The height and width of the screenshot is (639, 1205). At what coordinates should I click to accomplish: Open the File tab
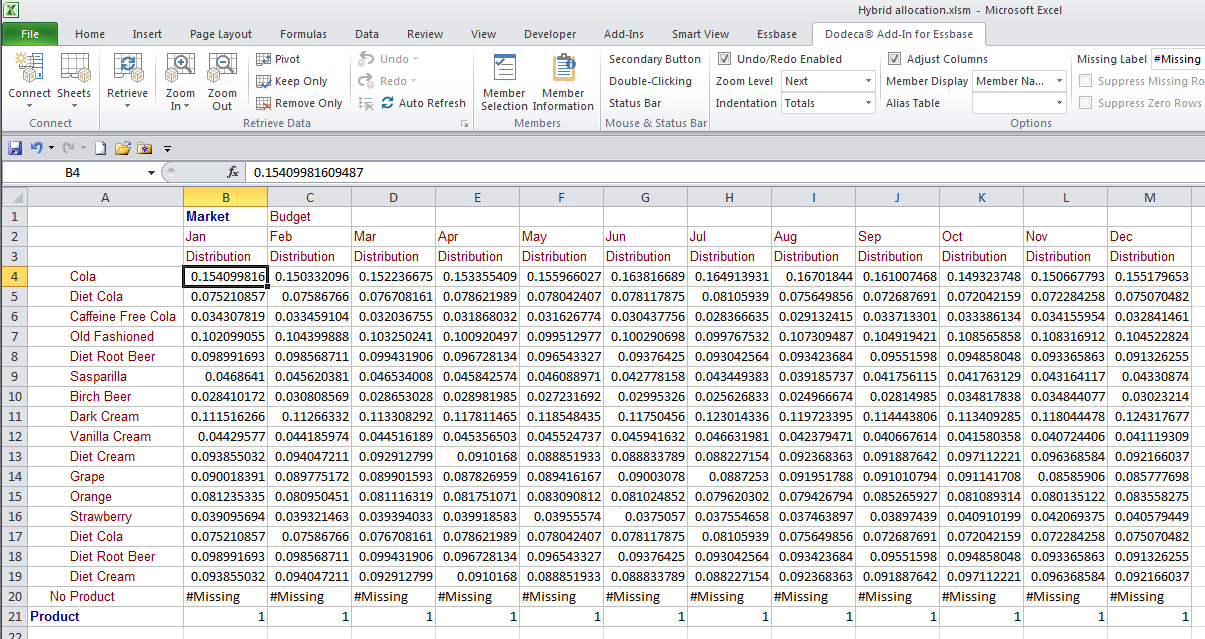pyautogui.click(x=30, y=34)
